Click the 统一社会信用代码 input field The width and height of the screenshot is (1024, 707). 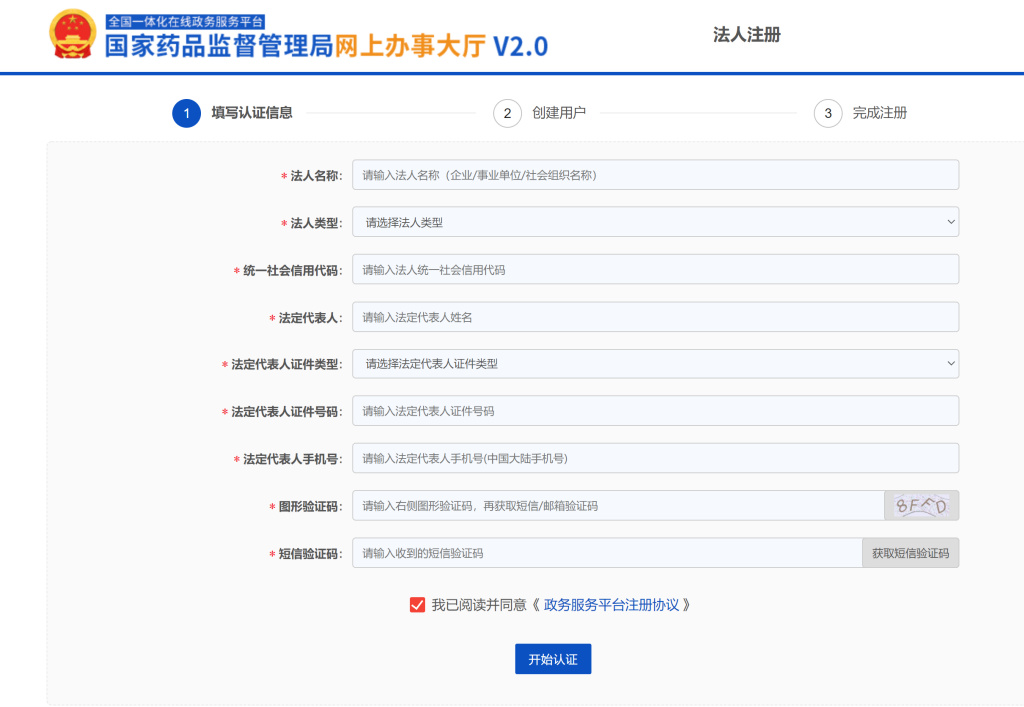[x=655, y=268]
